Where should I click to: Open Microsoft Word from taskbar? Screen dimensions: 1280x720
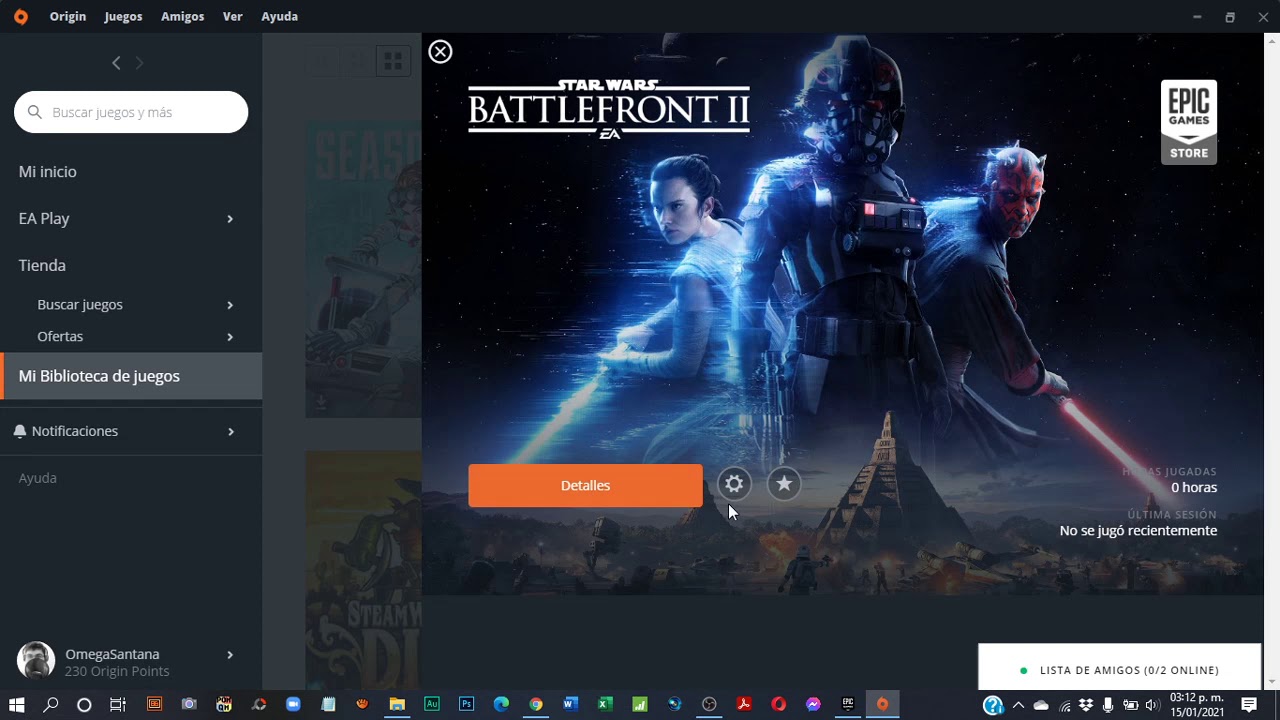coord(570,704)
